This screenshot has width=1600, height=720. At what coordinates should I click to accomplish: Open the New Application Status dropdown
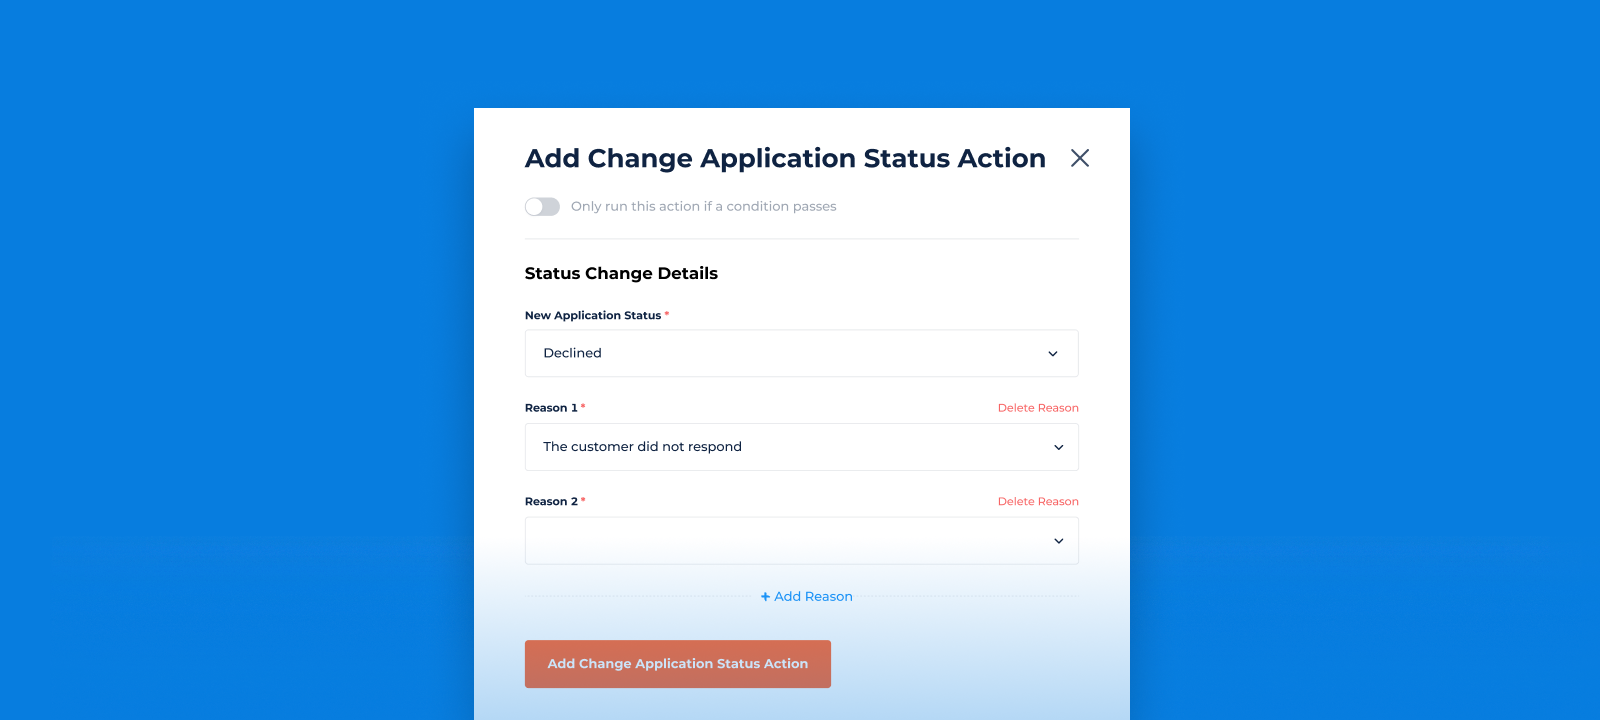pyautogui.click(x=802, y=353)
